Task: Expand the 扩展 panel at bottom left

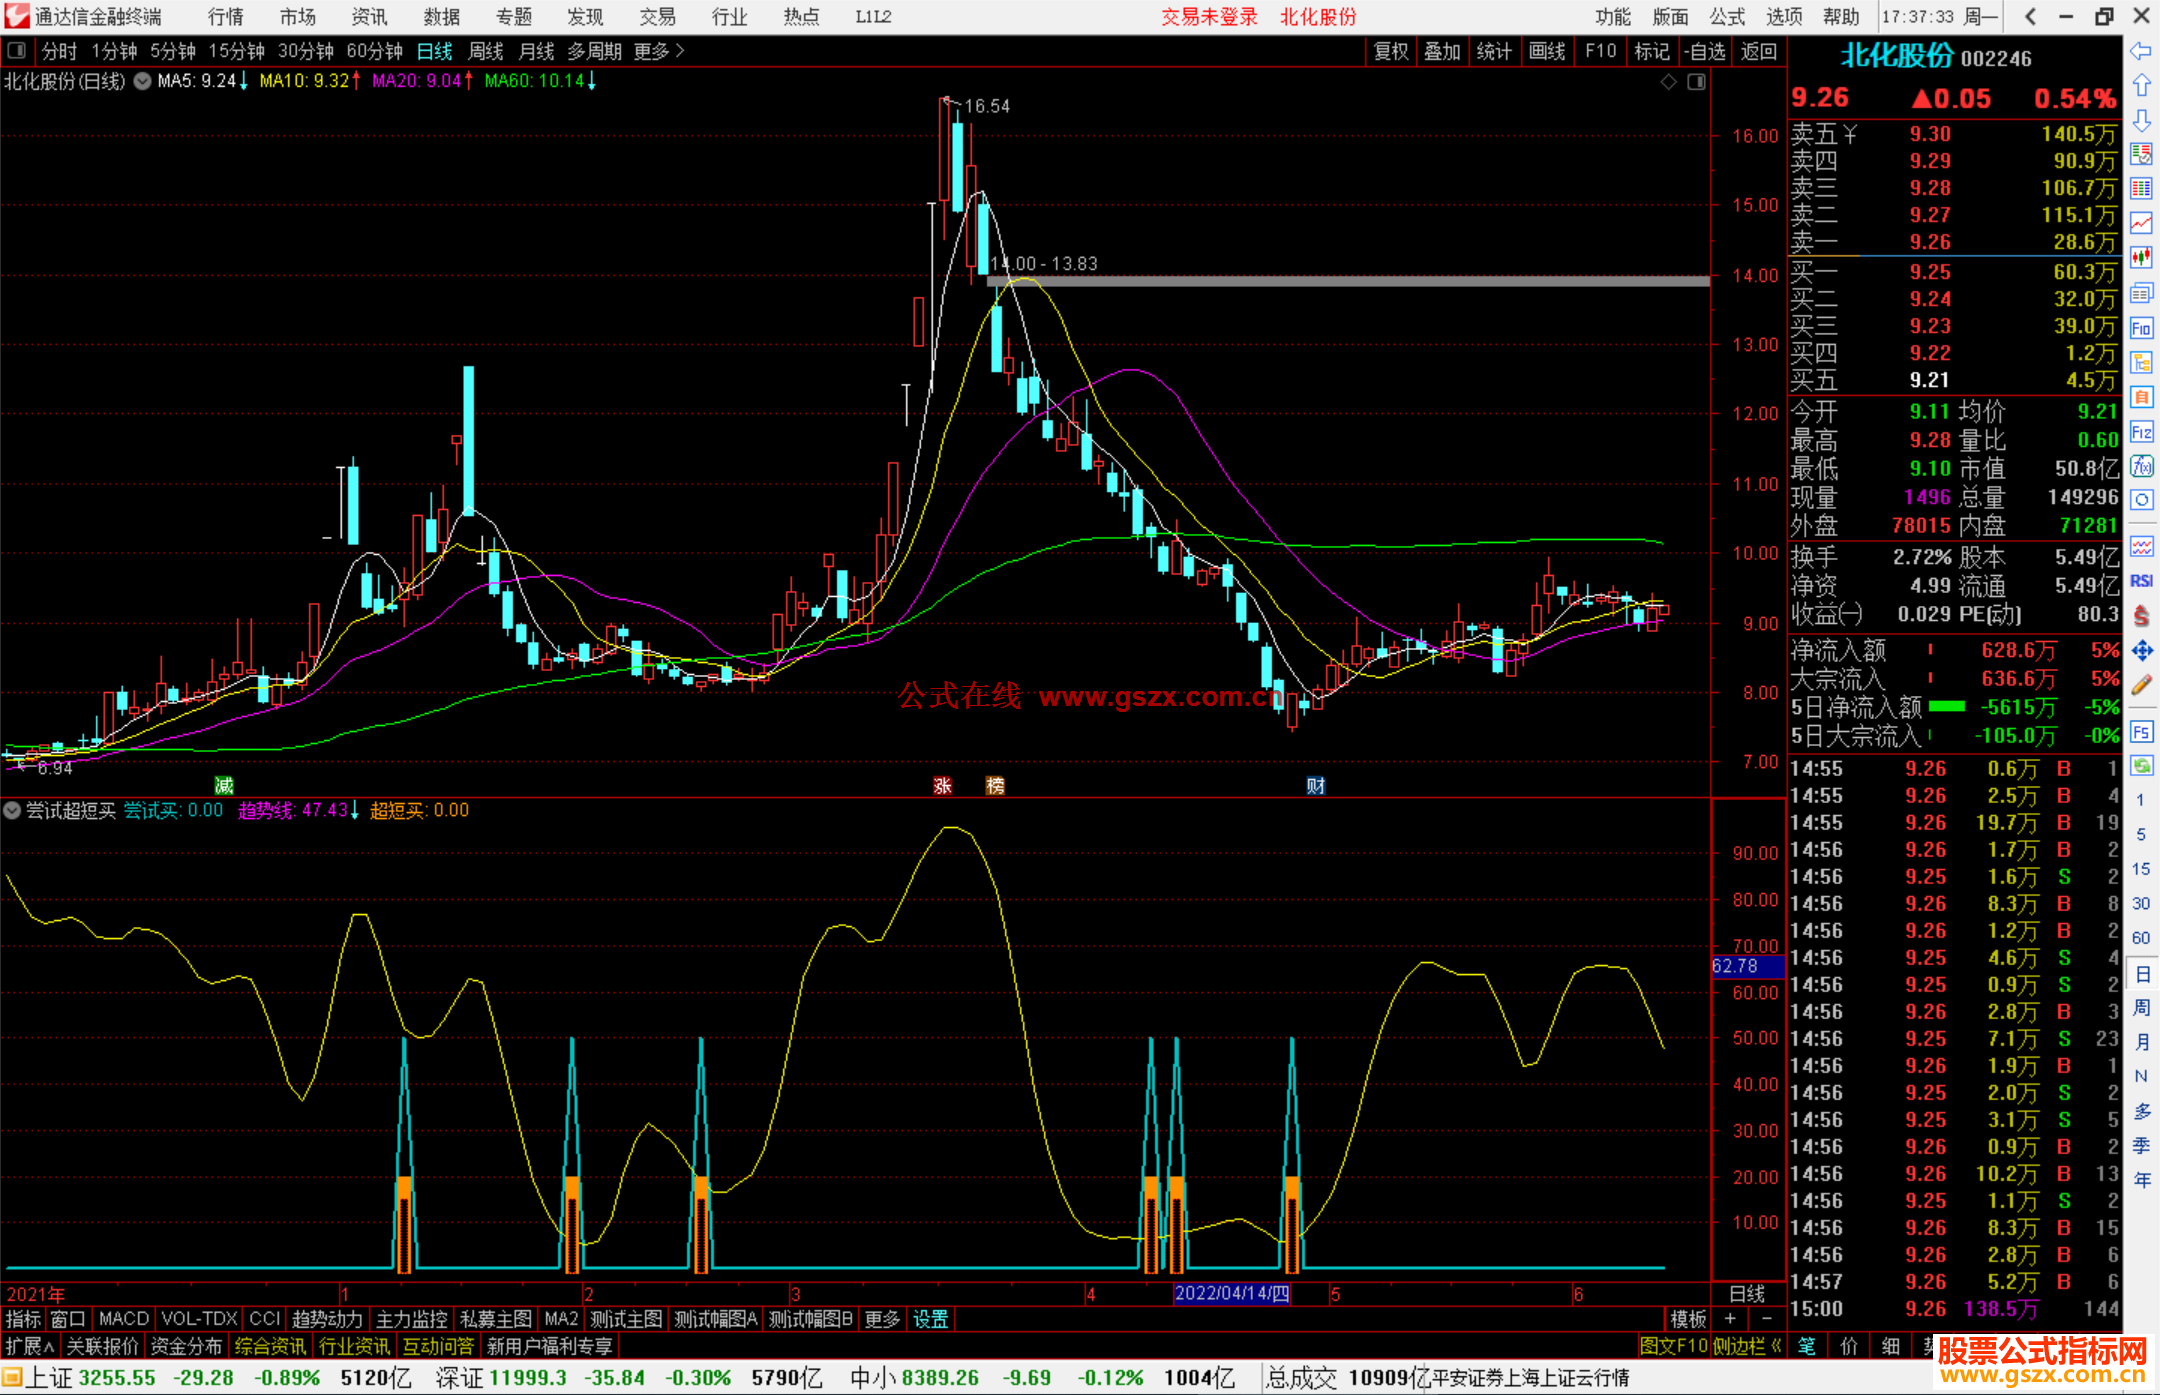Action: [30, 1346]
